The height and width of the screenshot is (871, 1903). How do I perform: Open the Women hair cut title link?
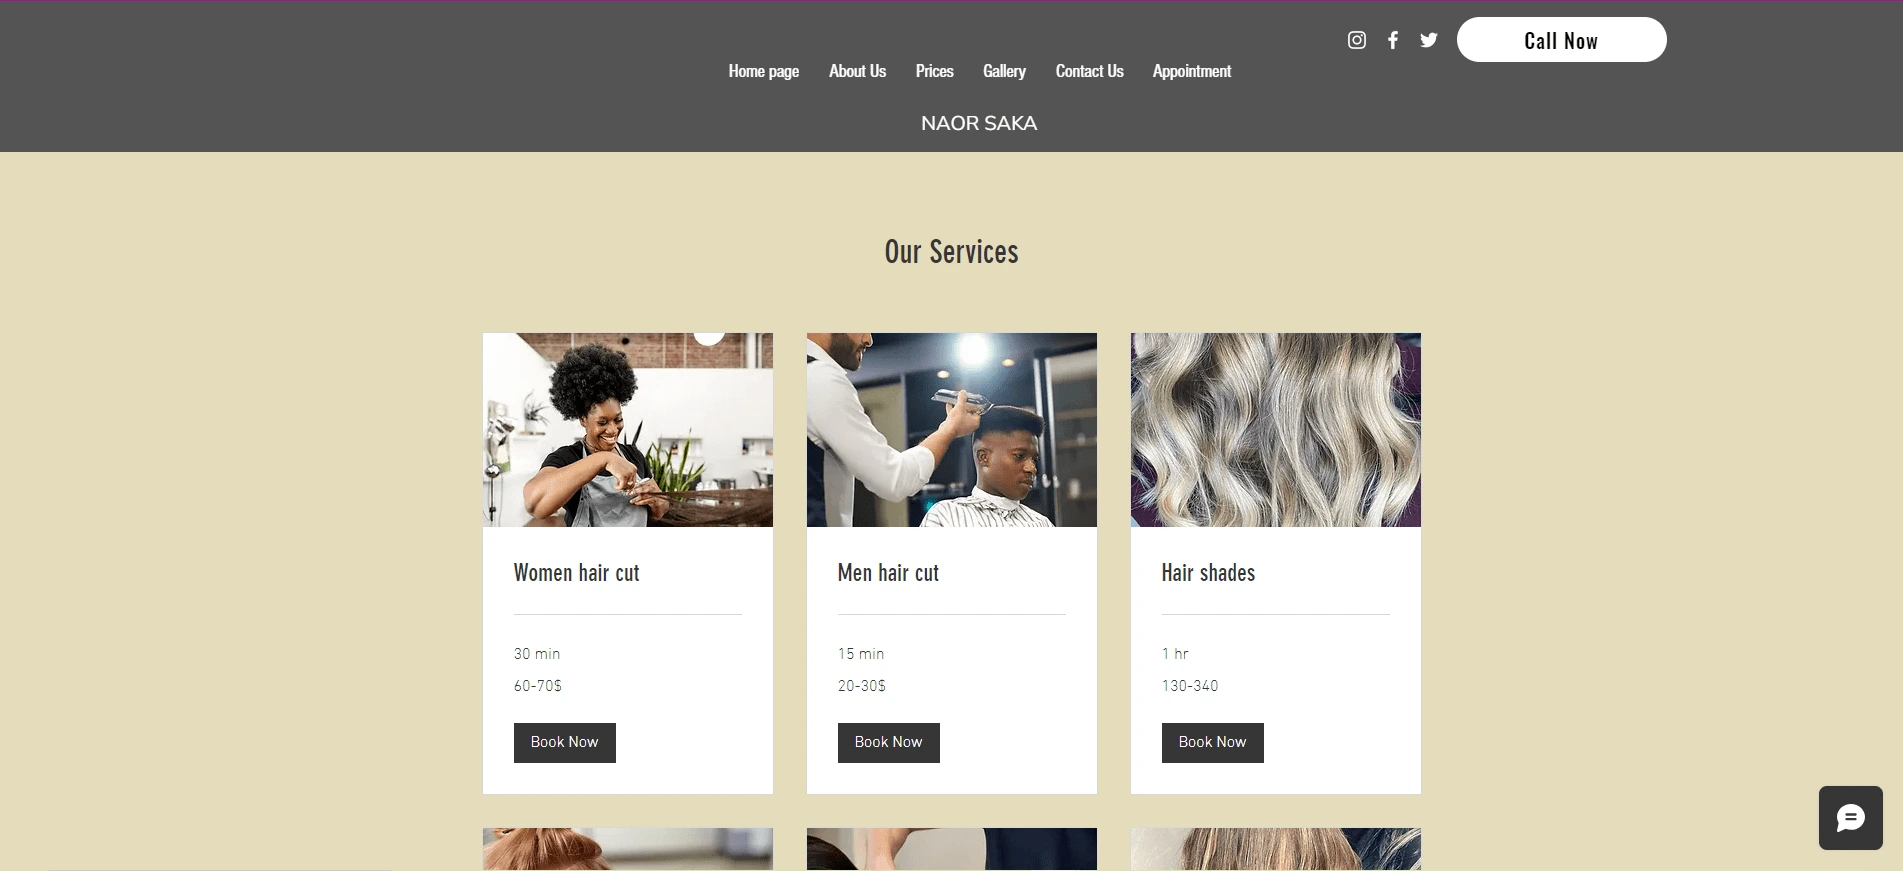pos(576,573)
